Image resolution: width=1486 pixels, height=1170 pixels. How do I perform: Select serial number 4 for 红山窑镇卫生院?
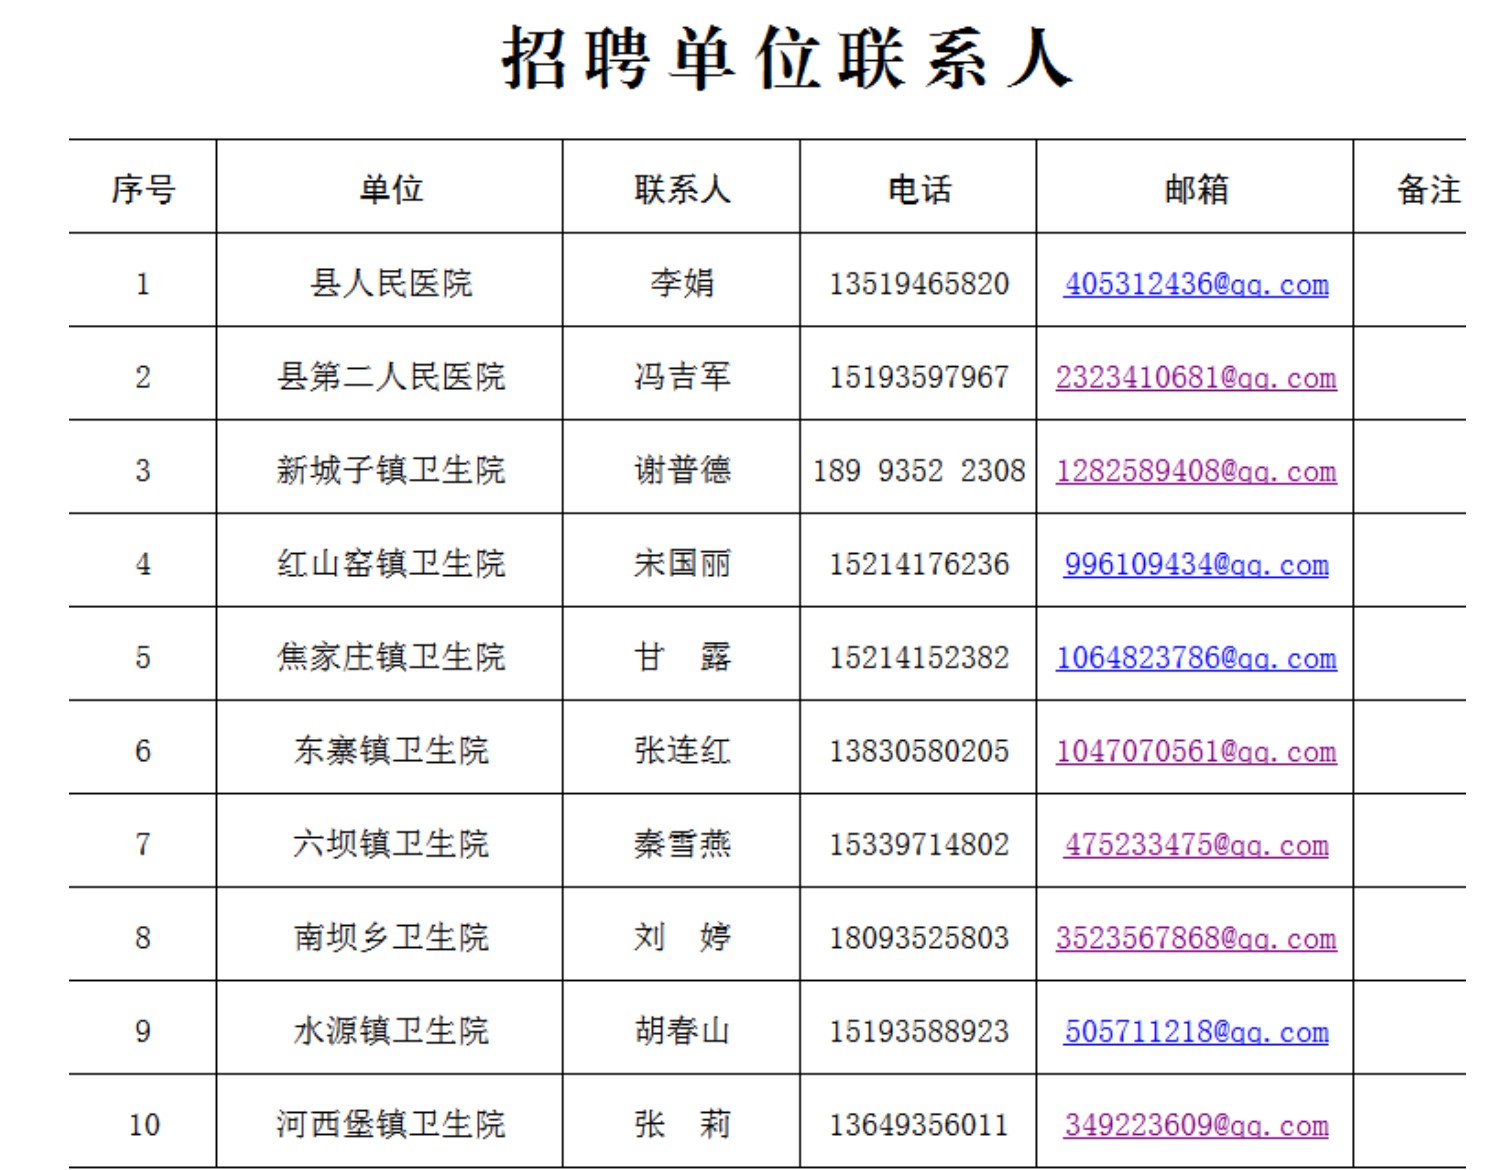(x=143, y=564)
